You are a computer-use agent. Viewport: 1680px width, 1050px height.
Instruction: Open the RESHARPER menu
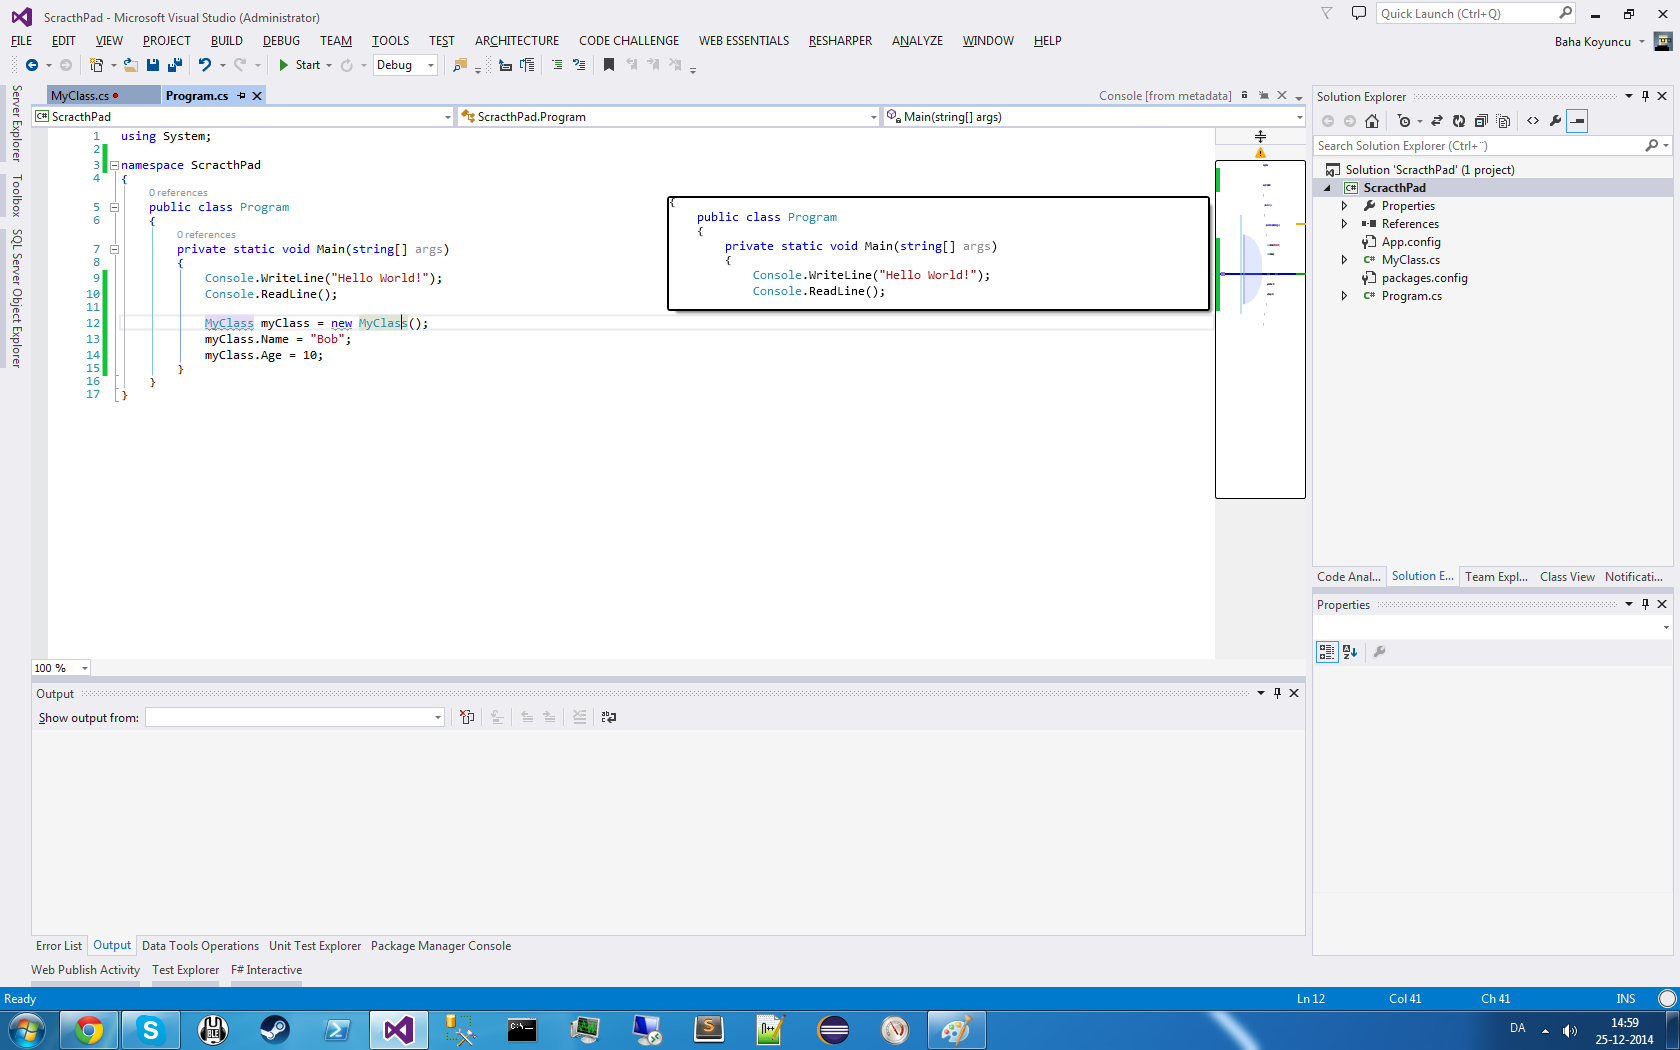tap(840, 41)
